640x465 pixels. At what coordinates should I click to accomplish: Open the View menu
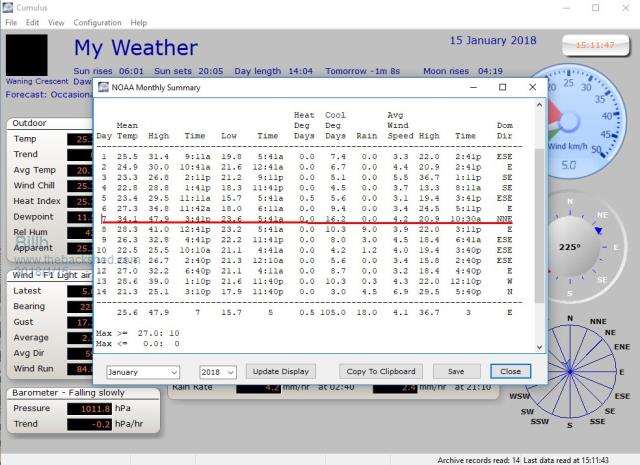(56, 22)
